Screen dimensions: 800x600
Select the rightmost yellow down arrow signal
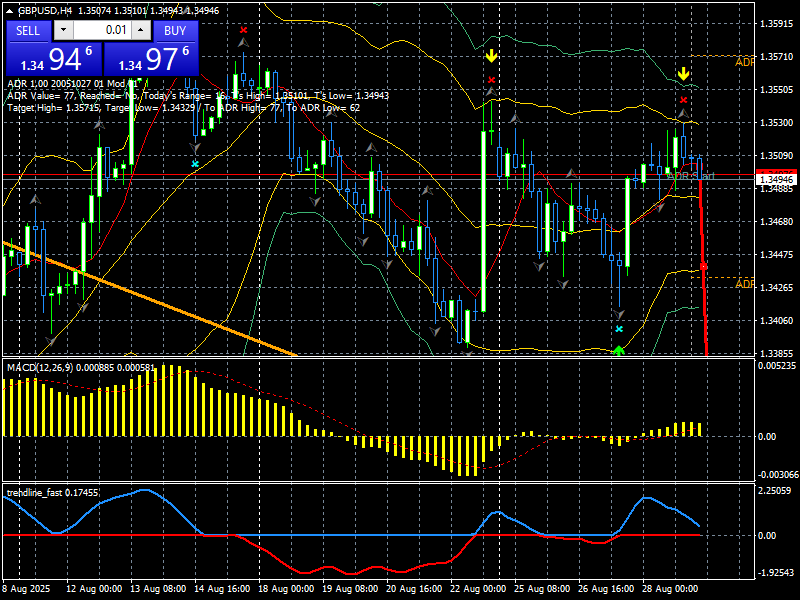683,74
